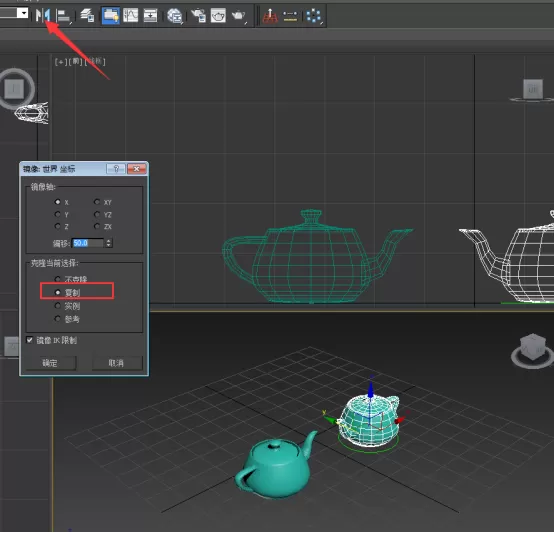This screenshot has width=554, height=533.
Task: Open the Schematic View icon
Action: tap(150, 16)
